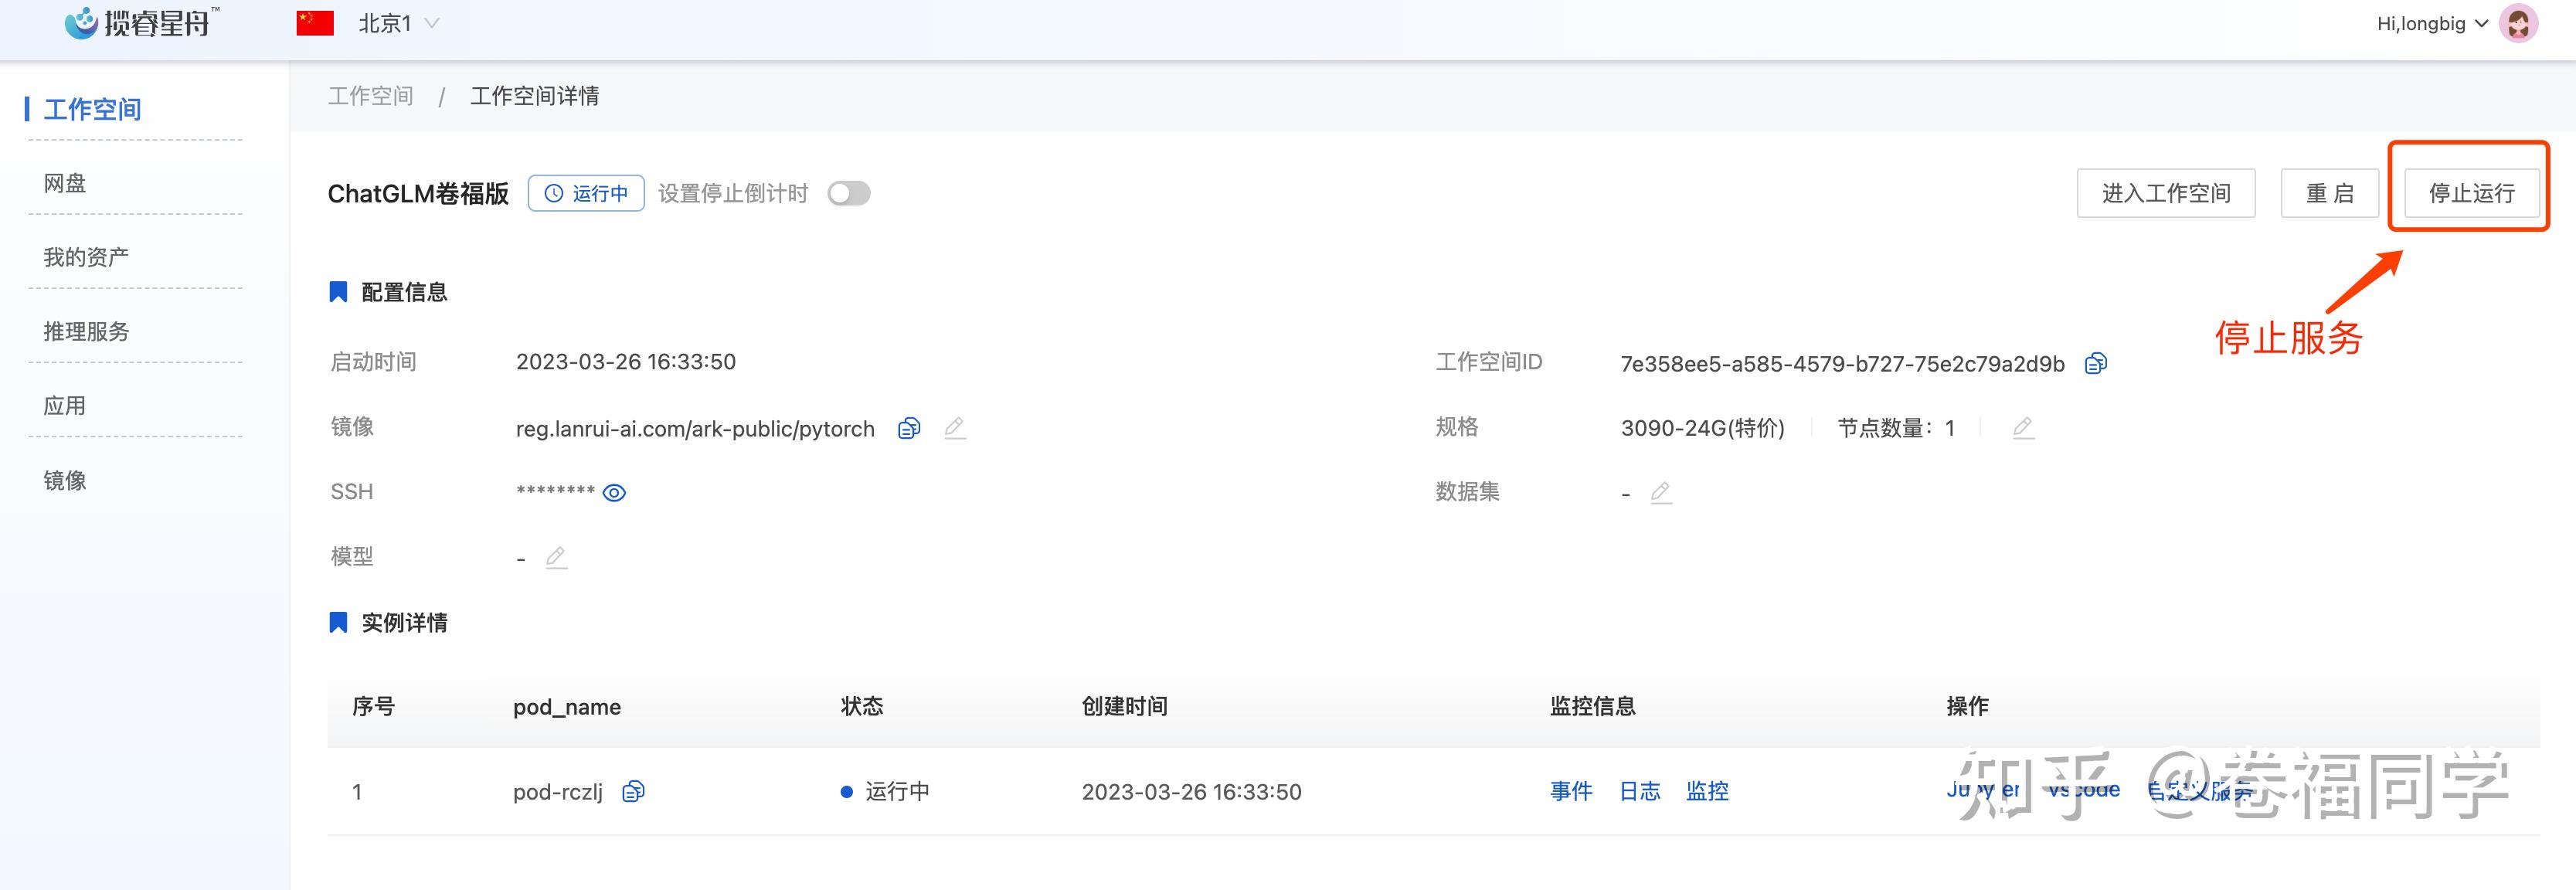The width and height of the screenshot is (2576, 890).
Task: Reveal the hidden SSH password
Action: pyautogui.click(x=614, y=493)
